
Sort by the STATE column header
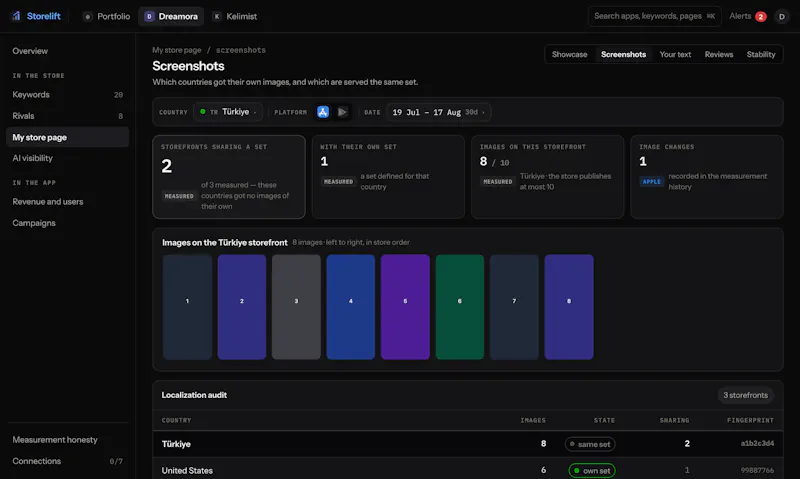[604, 420]
